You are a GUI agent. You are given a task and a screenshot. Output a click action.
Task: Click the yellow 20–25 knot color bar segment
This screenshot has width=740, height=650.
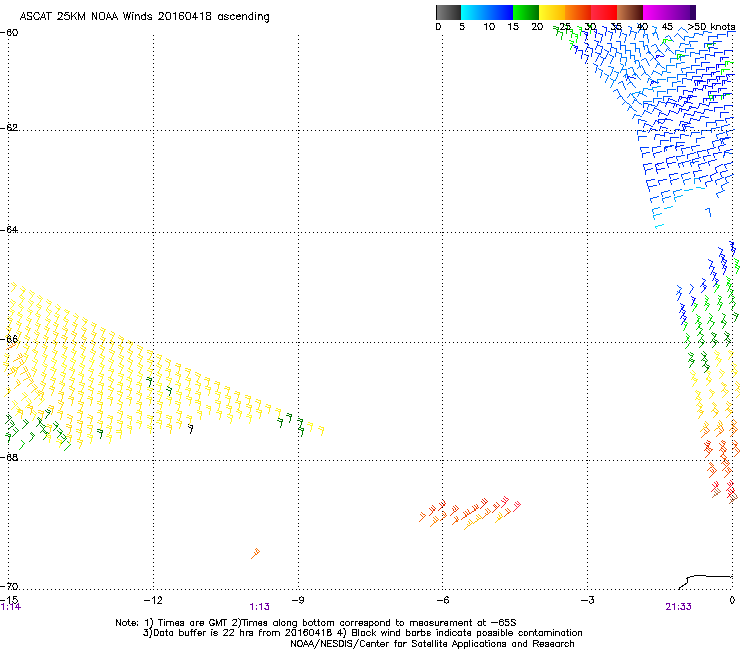552,12
